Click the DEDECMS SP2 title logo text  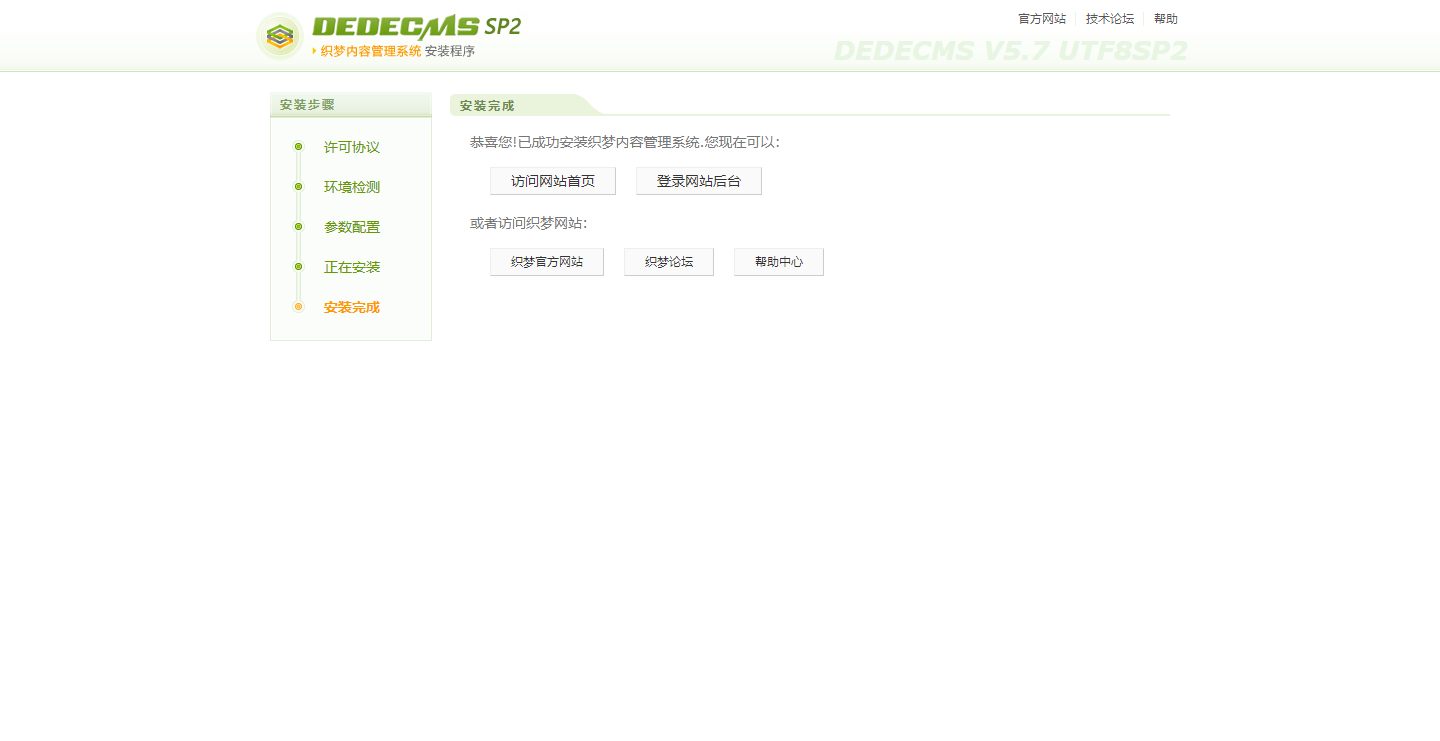click(x=416, y=27)
